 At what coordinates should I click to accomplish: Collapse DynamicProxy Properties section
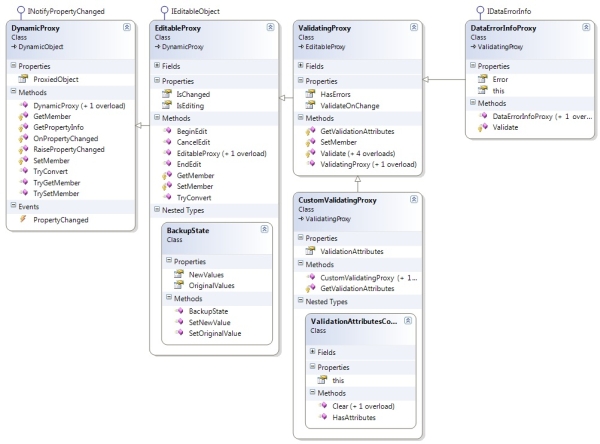[13, 65]
